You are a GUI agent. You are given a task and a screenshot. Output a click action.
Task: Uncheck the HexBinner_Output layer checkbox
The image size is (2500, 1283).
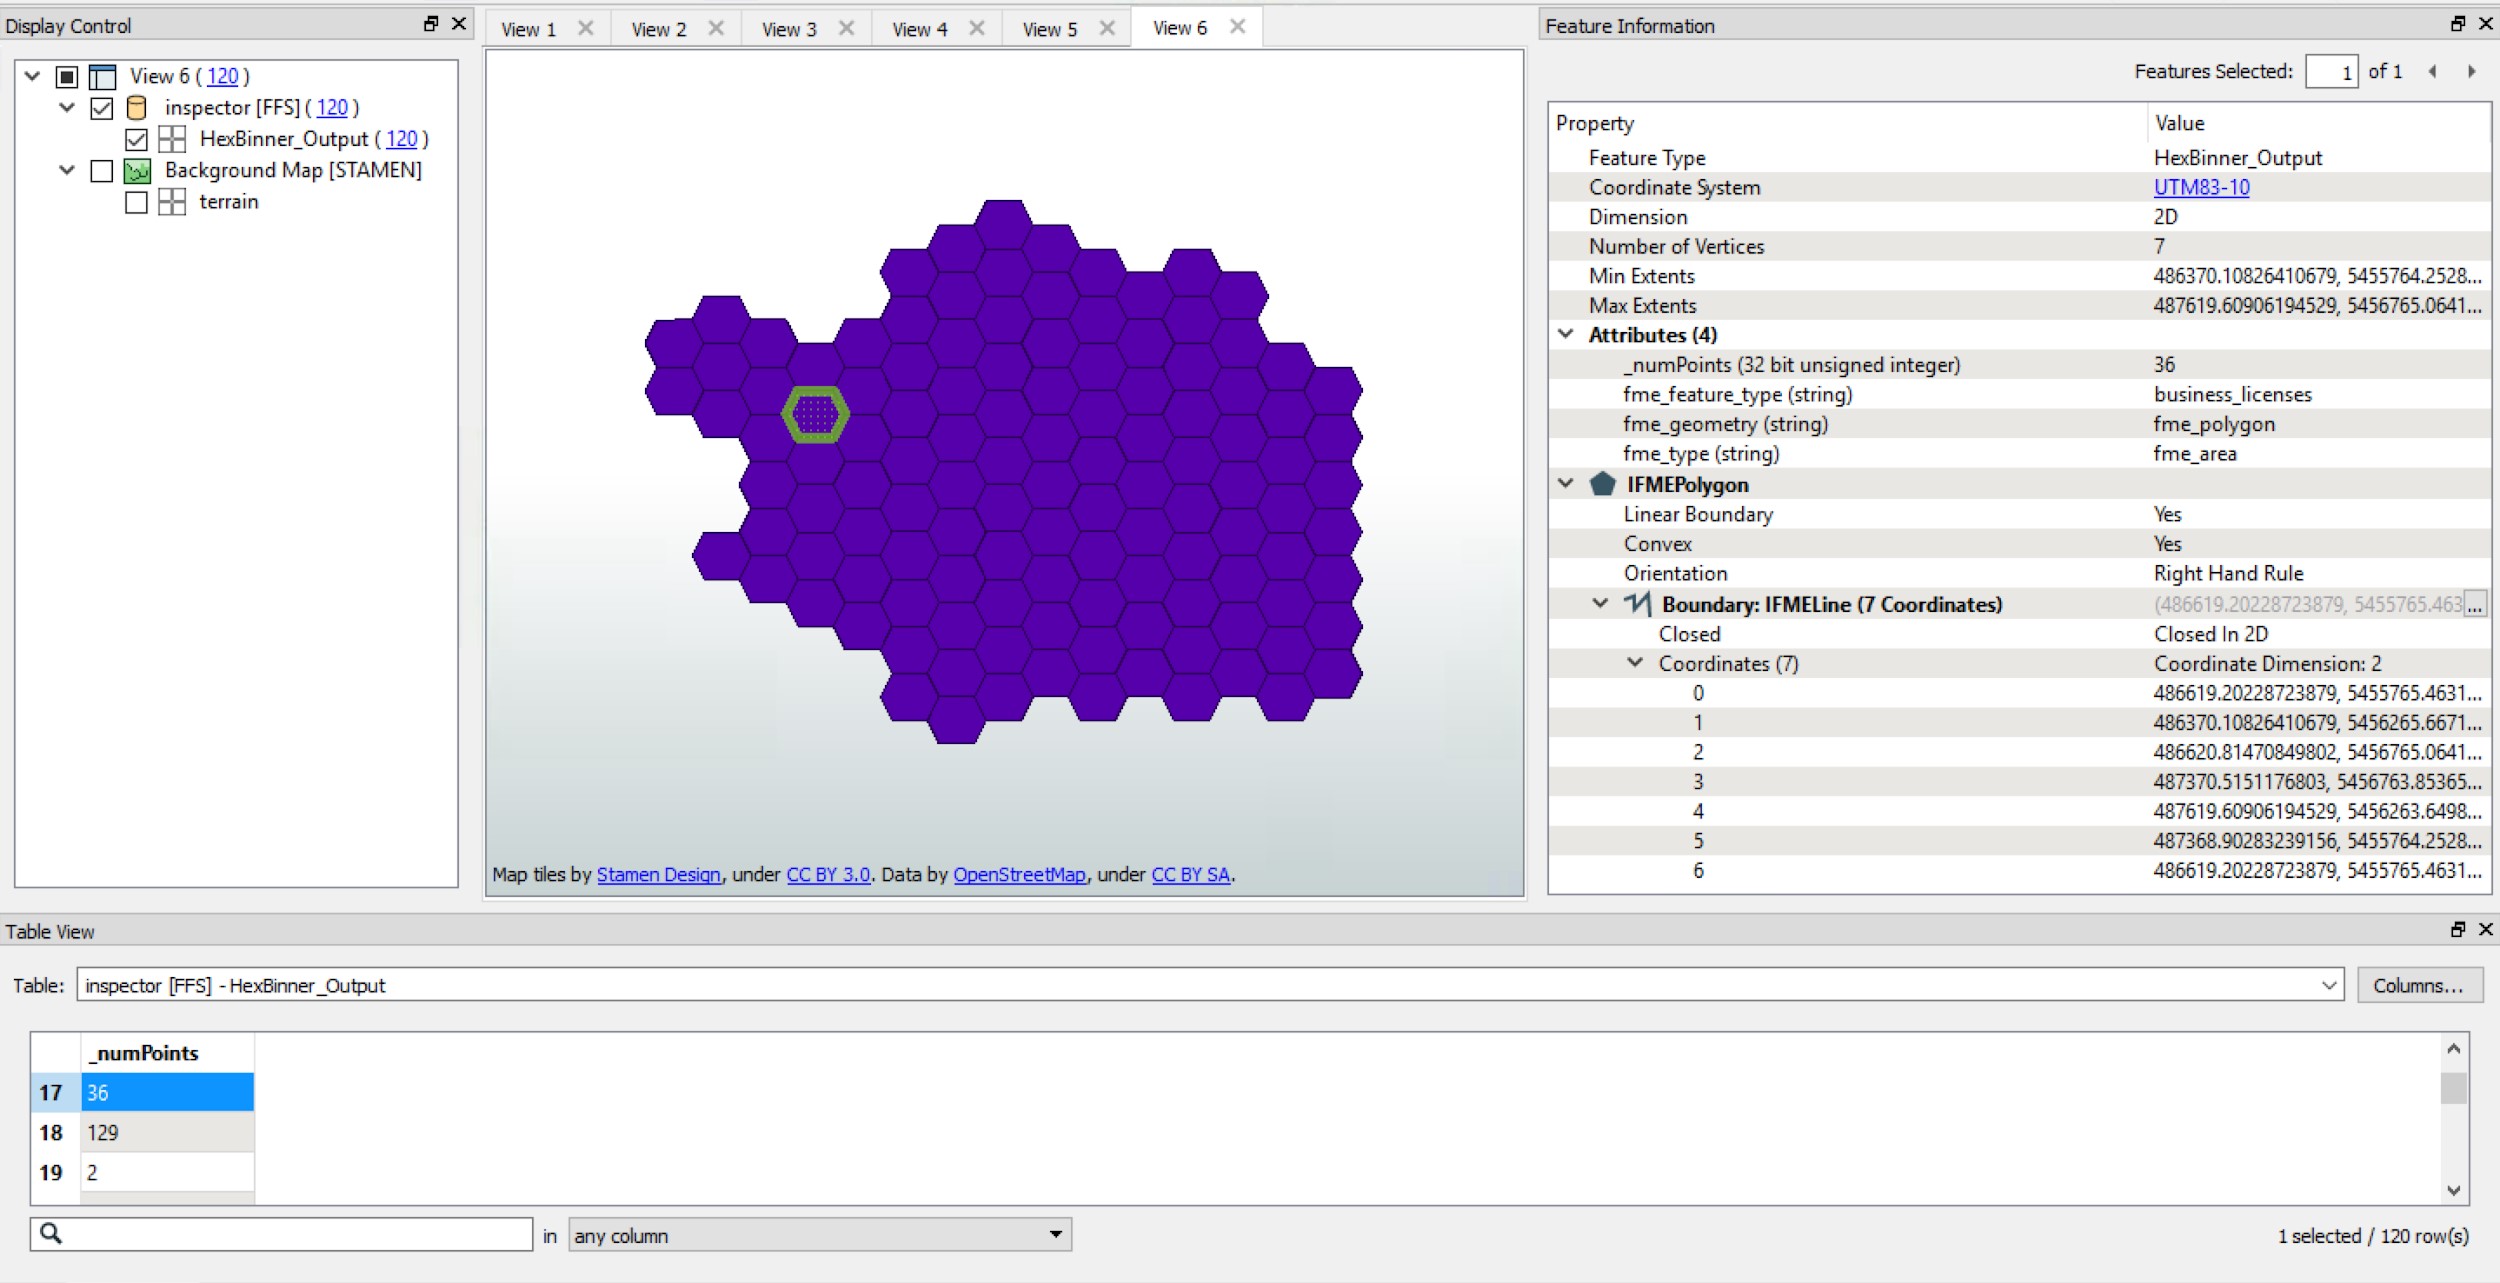137,139
